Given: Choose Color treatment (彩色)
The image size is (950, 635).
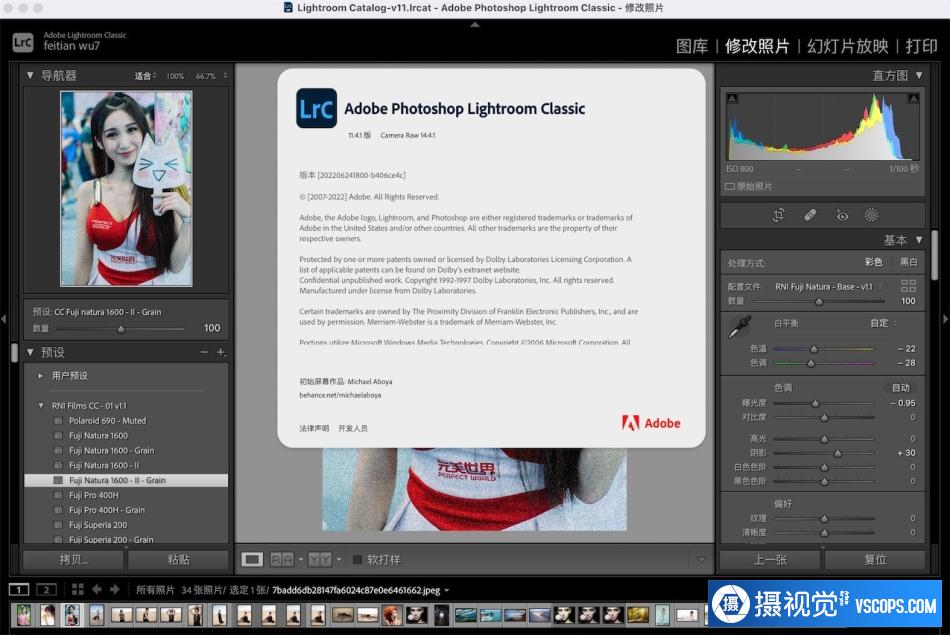Looking at the screenshot, I should point(874,262).
